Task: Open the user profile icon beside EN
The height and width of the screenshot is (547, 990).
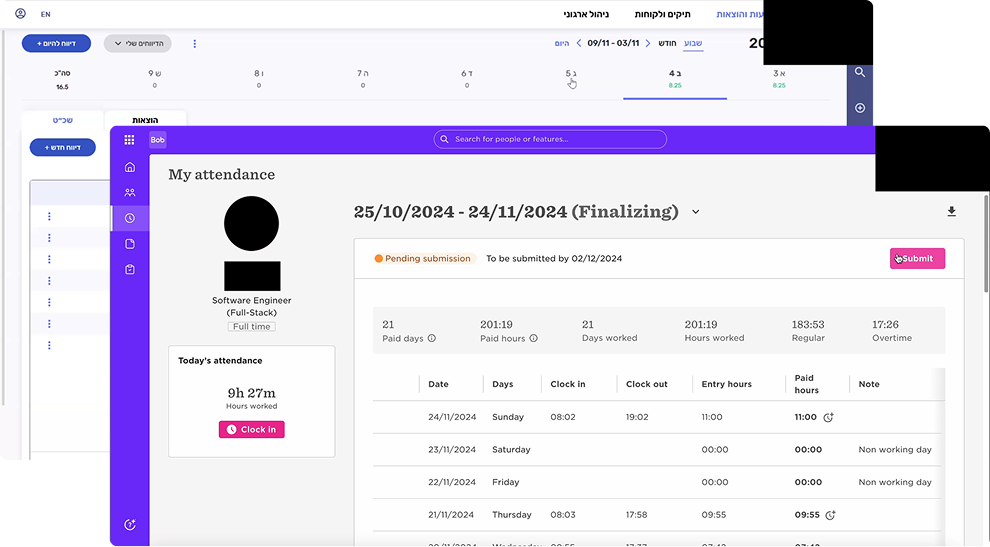Action: pos(21,15)
